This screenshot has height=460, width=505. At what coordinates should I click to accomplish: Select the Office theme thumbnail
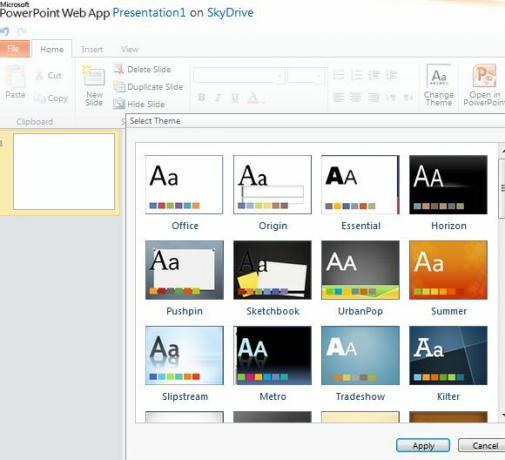coord(184,185)
